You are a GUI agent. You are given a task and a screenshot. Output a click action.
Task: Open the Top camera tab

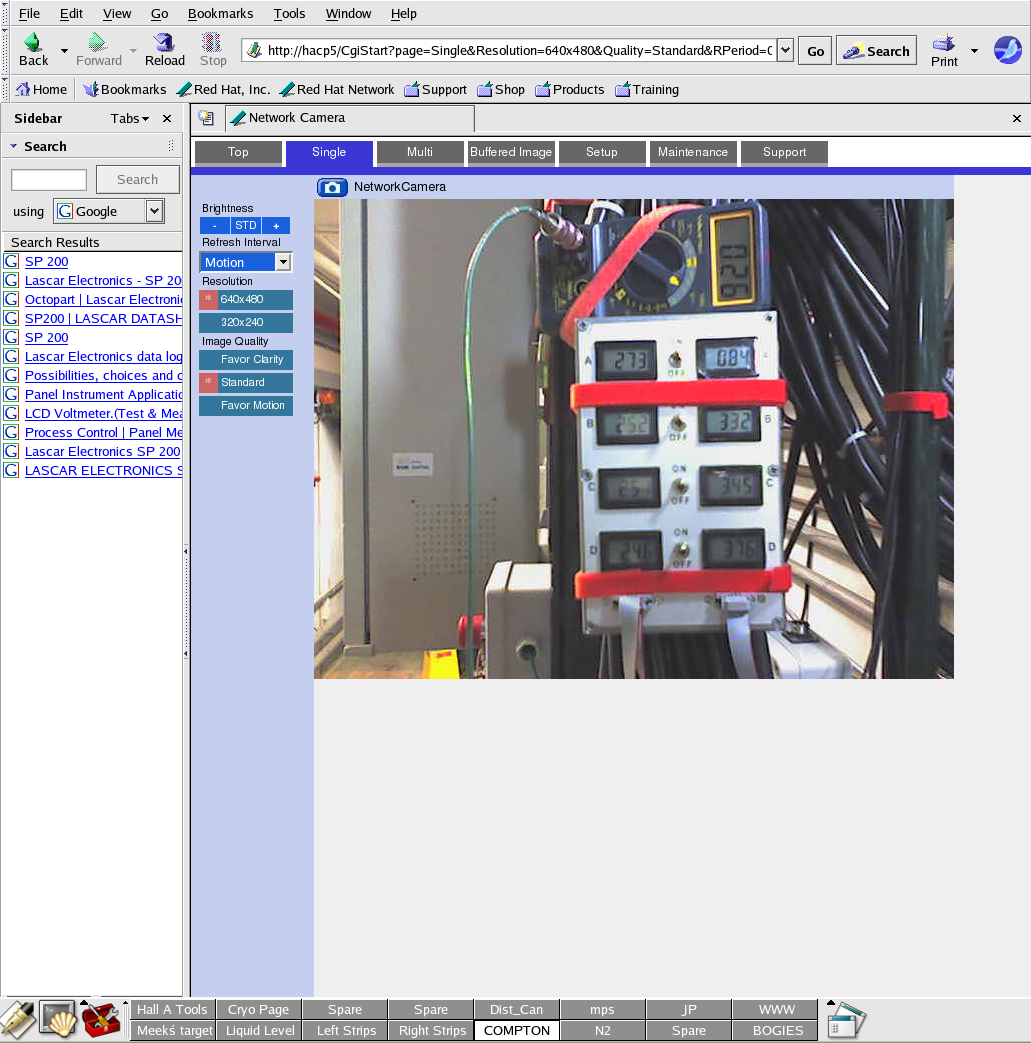[x=238, y=152]
